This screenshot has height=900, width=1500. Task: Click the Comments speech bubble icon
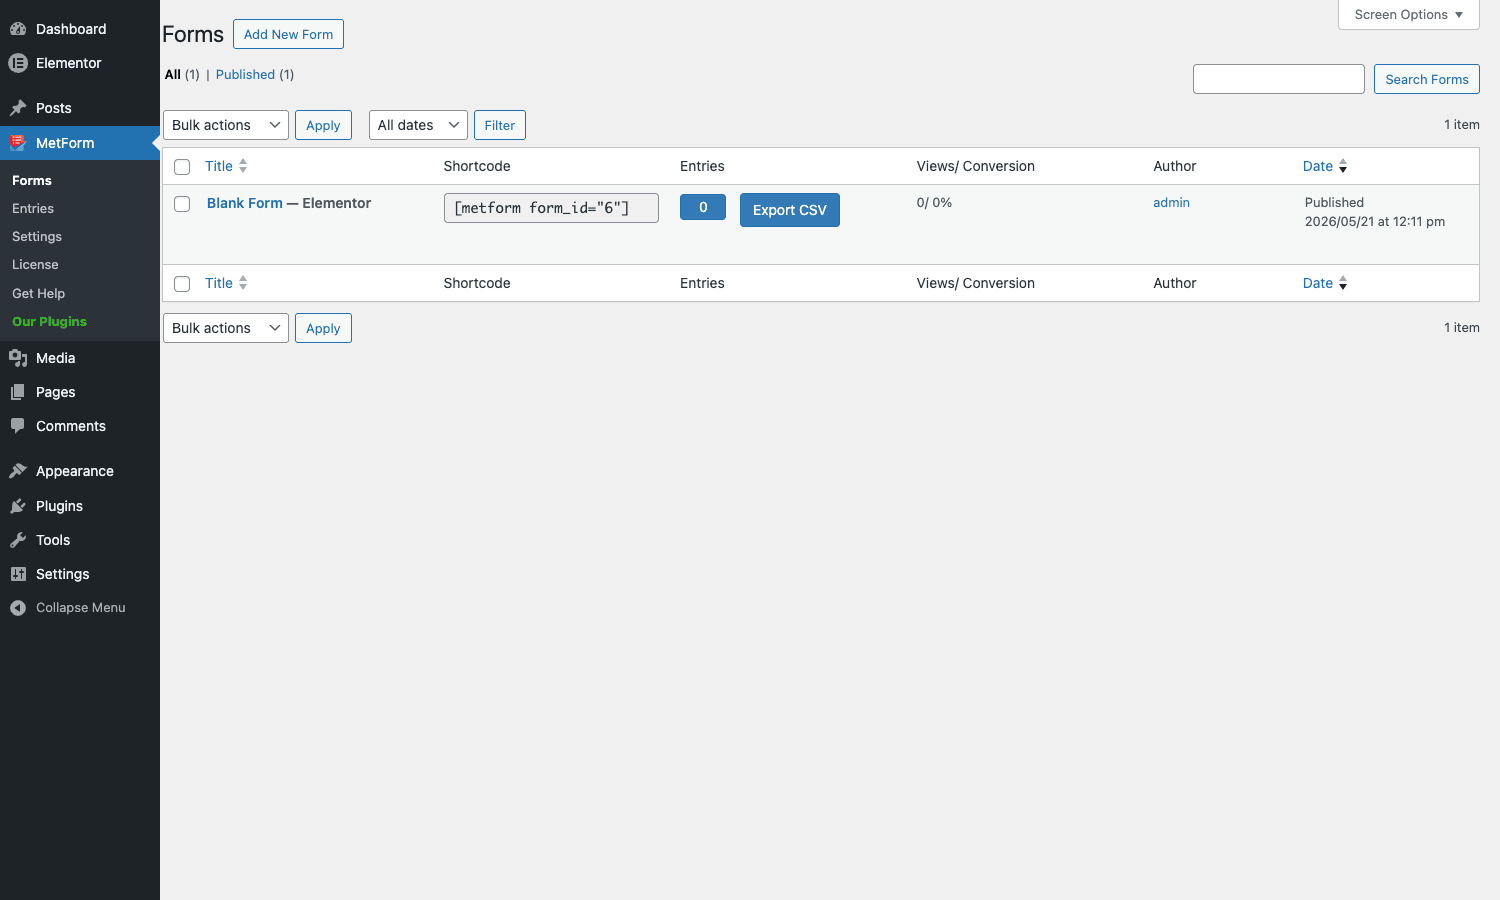tap(18, 426)
